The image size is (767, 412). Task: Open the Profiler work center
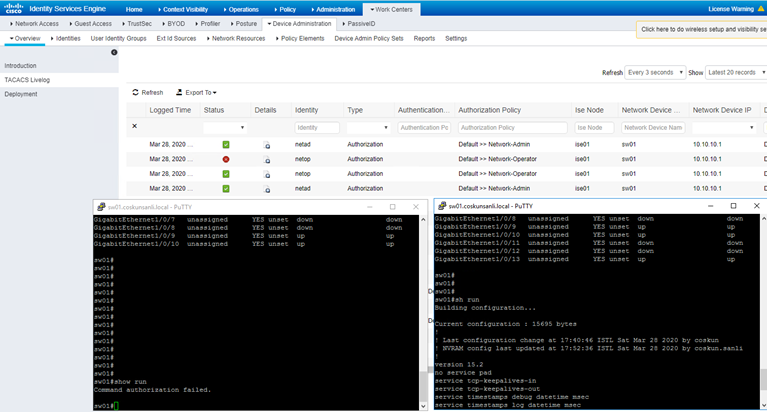207,23
